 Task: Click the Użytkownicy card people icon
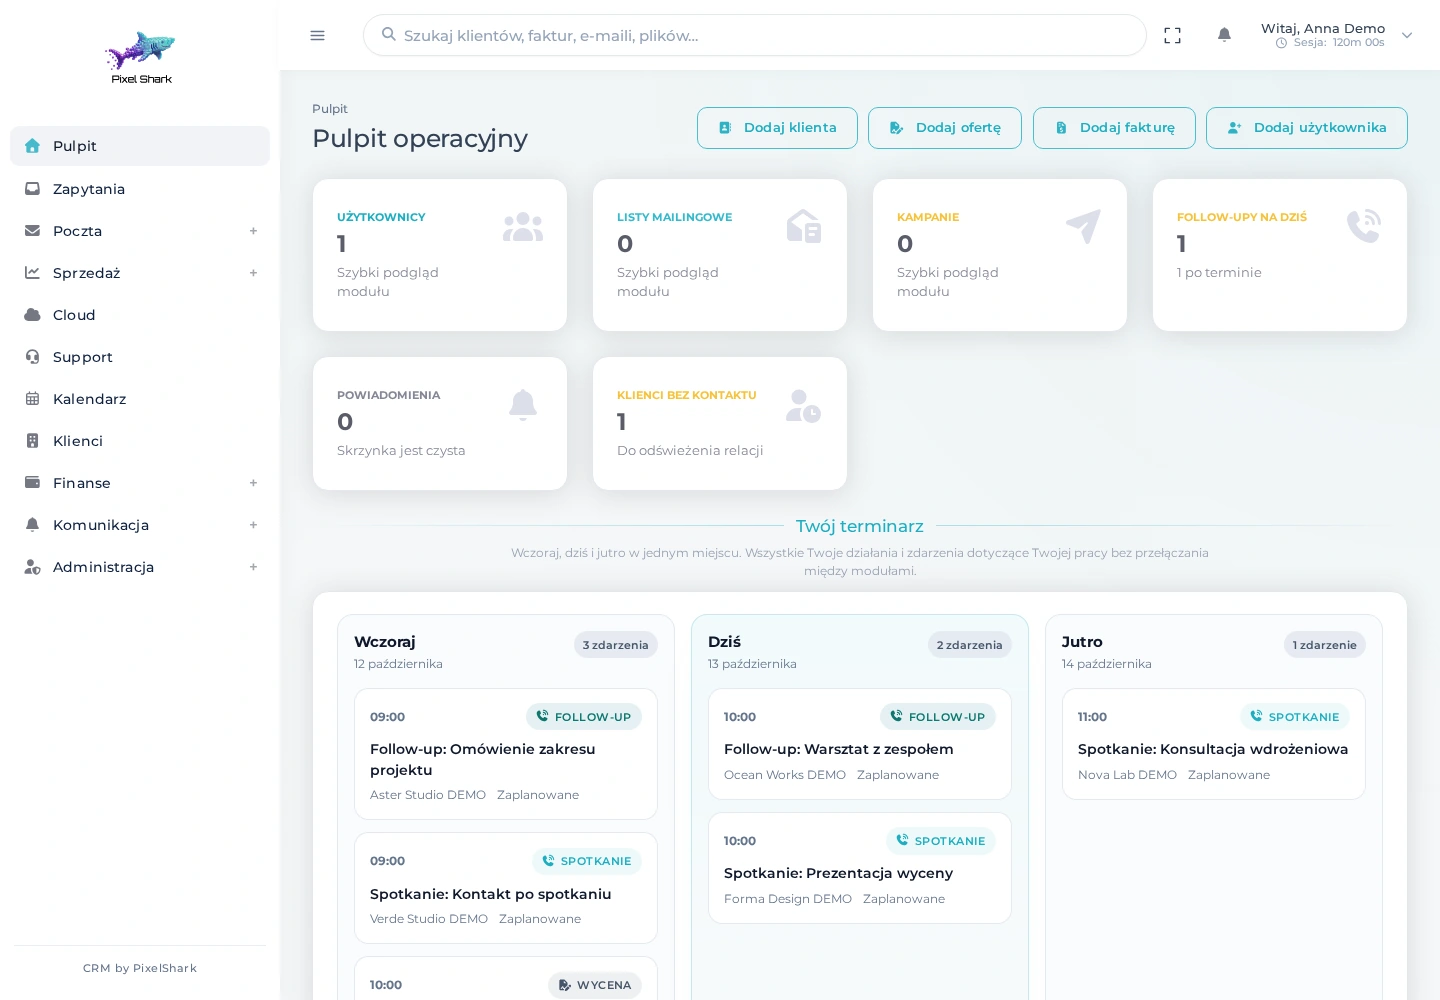(523, 228)
